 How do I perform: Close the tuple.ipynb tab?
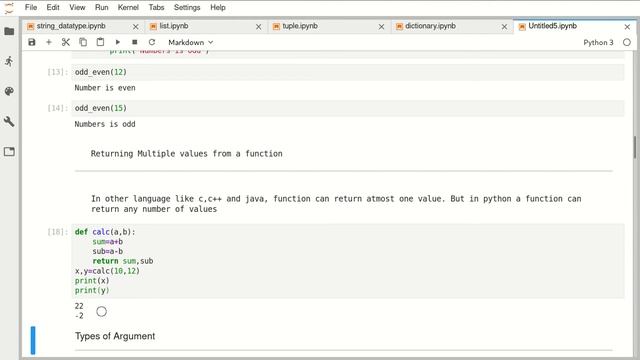[382, 27]
